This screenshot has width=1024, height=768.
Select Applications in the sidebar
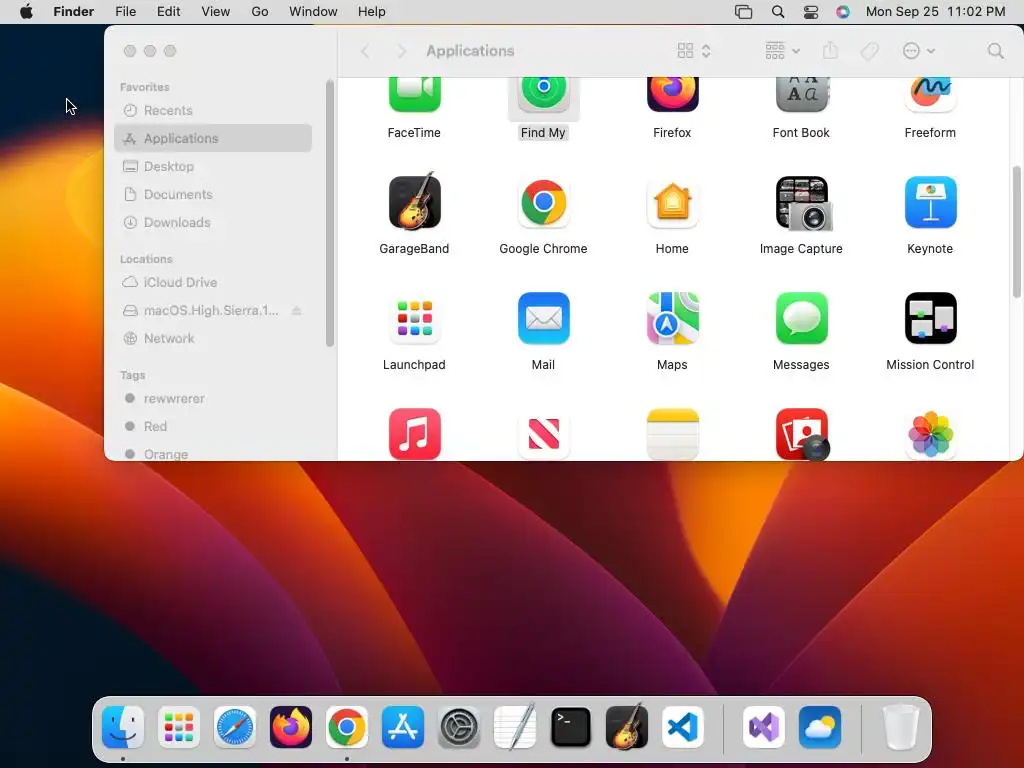tap(213, 138)
